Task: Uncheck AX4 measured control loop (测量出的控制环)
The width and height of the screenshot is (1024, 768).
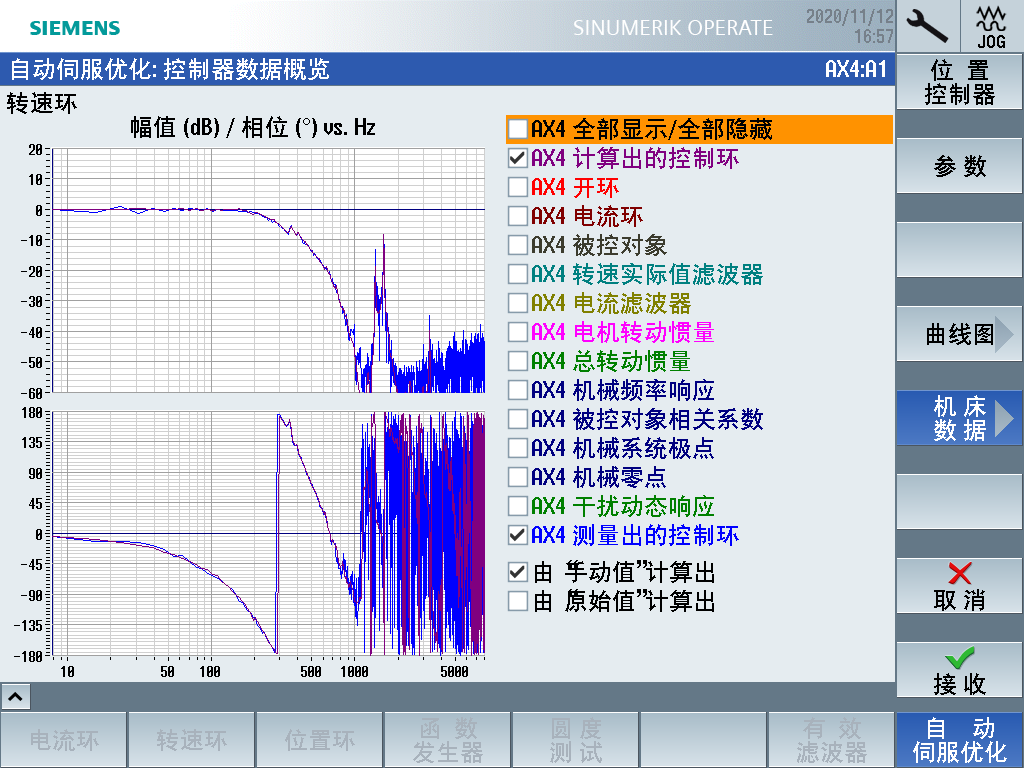Action: (x=517, y=535)
